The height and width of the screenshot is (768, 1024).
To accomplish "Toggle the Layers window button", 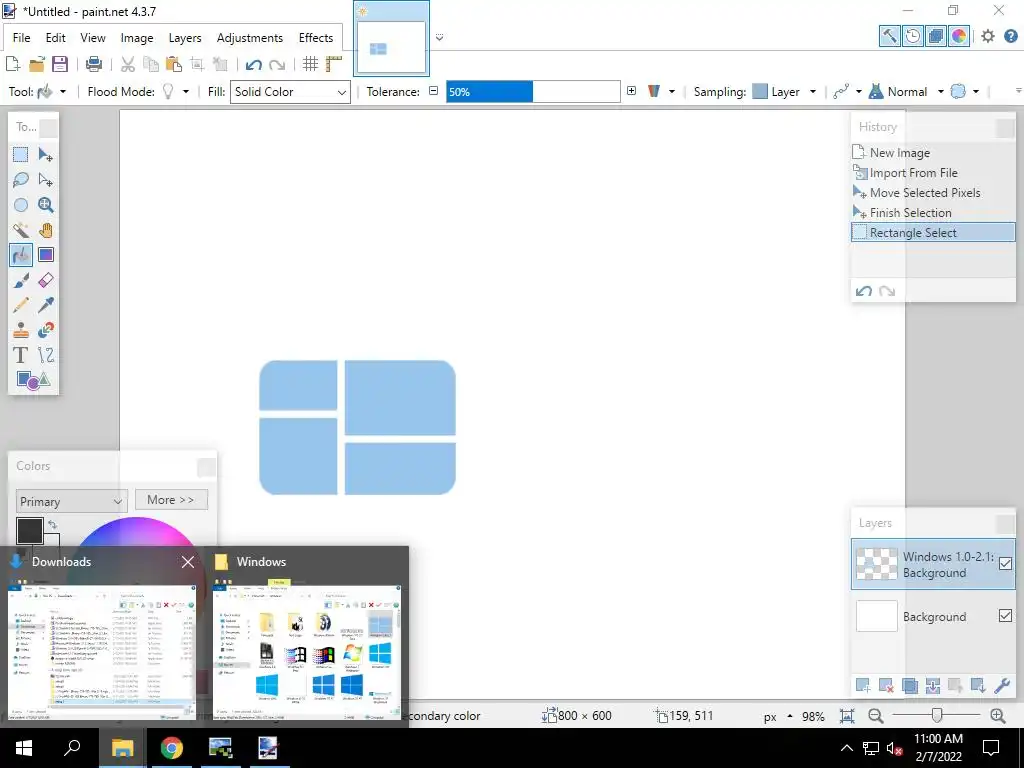I will pos(935,37).
